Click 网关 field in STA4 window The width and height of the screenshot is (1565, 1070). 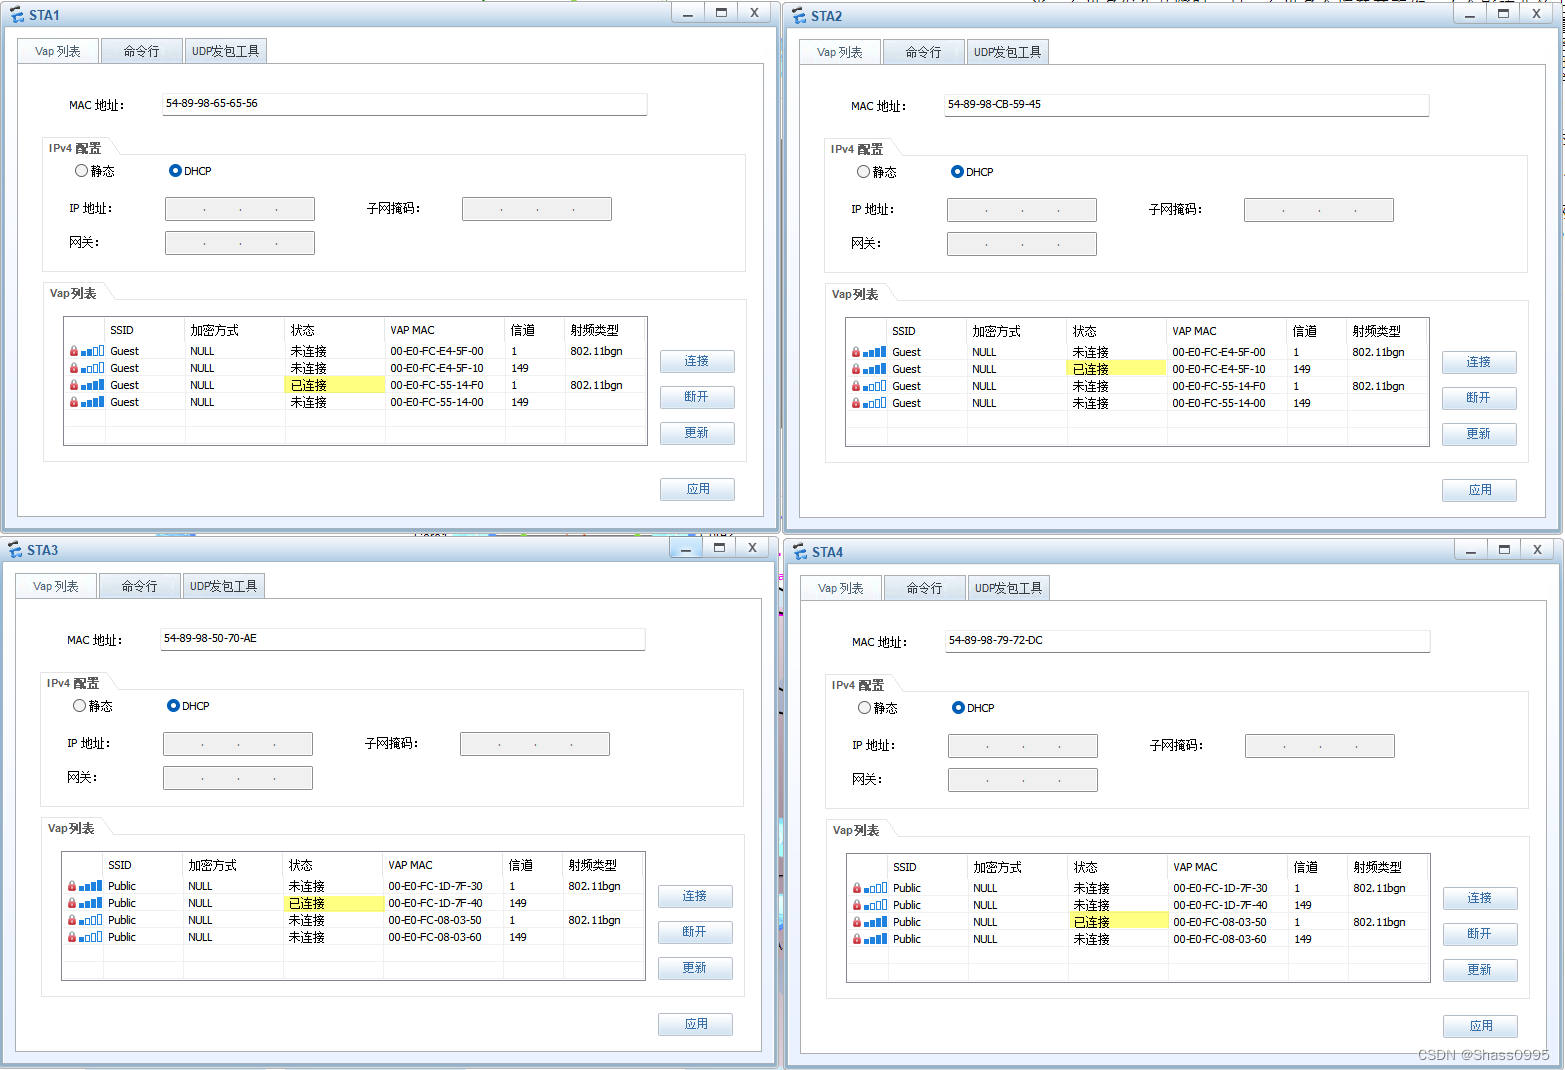coord(1023,780)
